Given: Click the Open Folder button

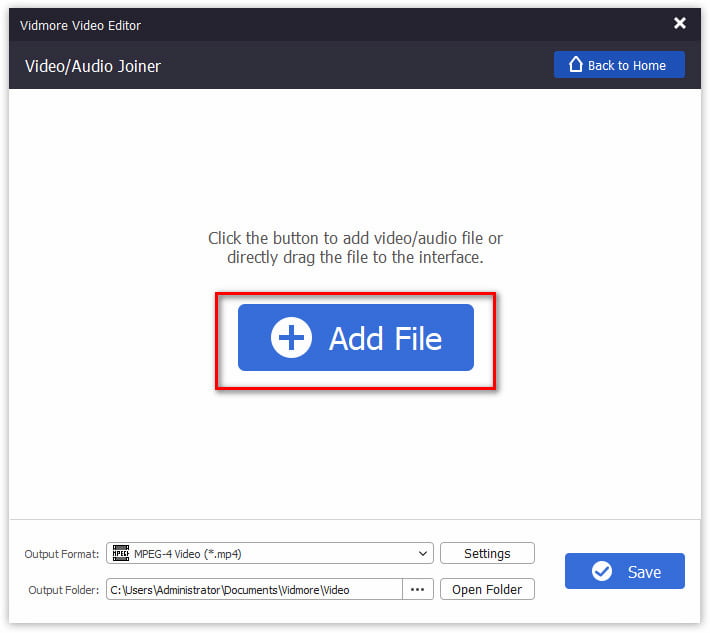Looking at the screenshot, I should [486, 589].
